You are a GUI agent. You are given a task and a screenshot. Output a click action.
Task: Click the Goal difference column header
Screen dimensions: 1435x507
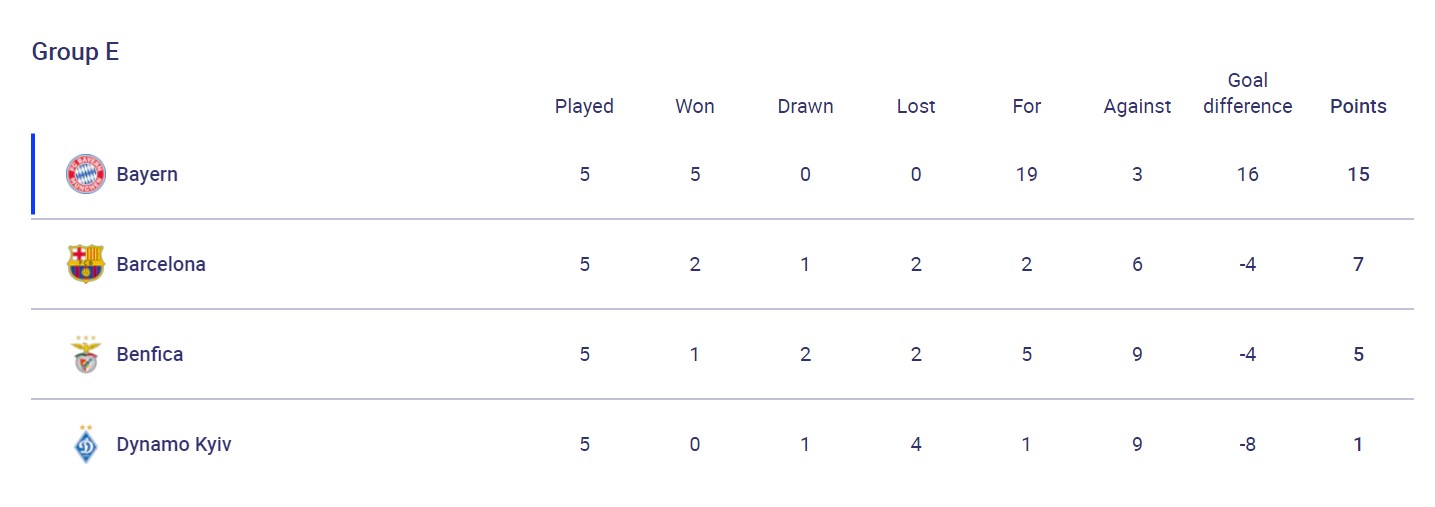(x=1247, y=93)
